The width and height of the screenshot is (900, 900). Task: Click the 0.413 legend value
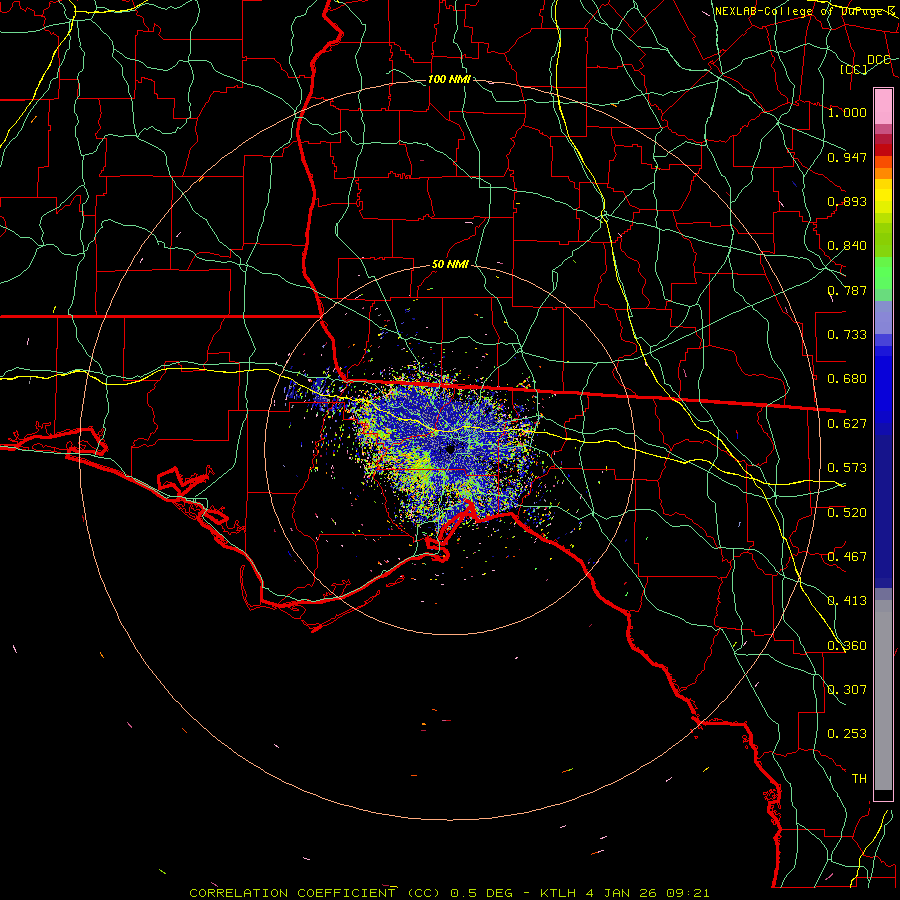pyautogui.click(x=847, y=601)
